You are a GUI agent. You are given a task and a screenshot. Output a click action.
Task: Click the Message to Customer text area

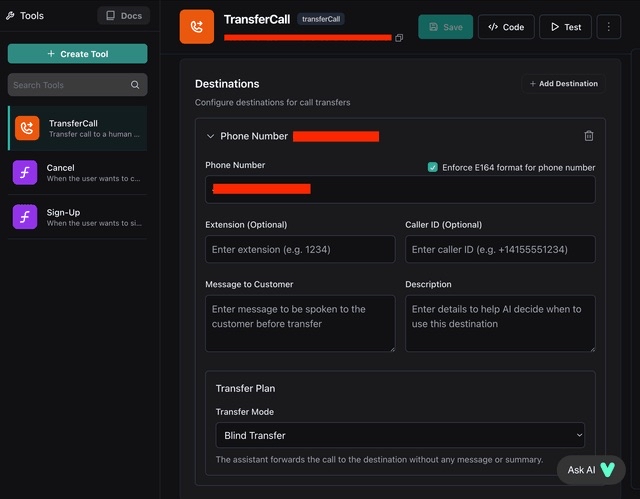(x=300, y=324)
